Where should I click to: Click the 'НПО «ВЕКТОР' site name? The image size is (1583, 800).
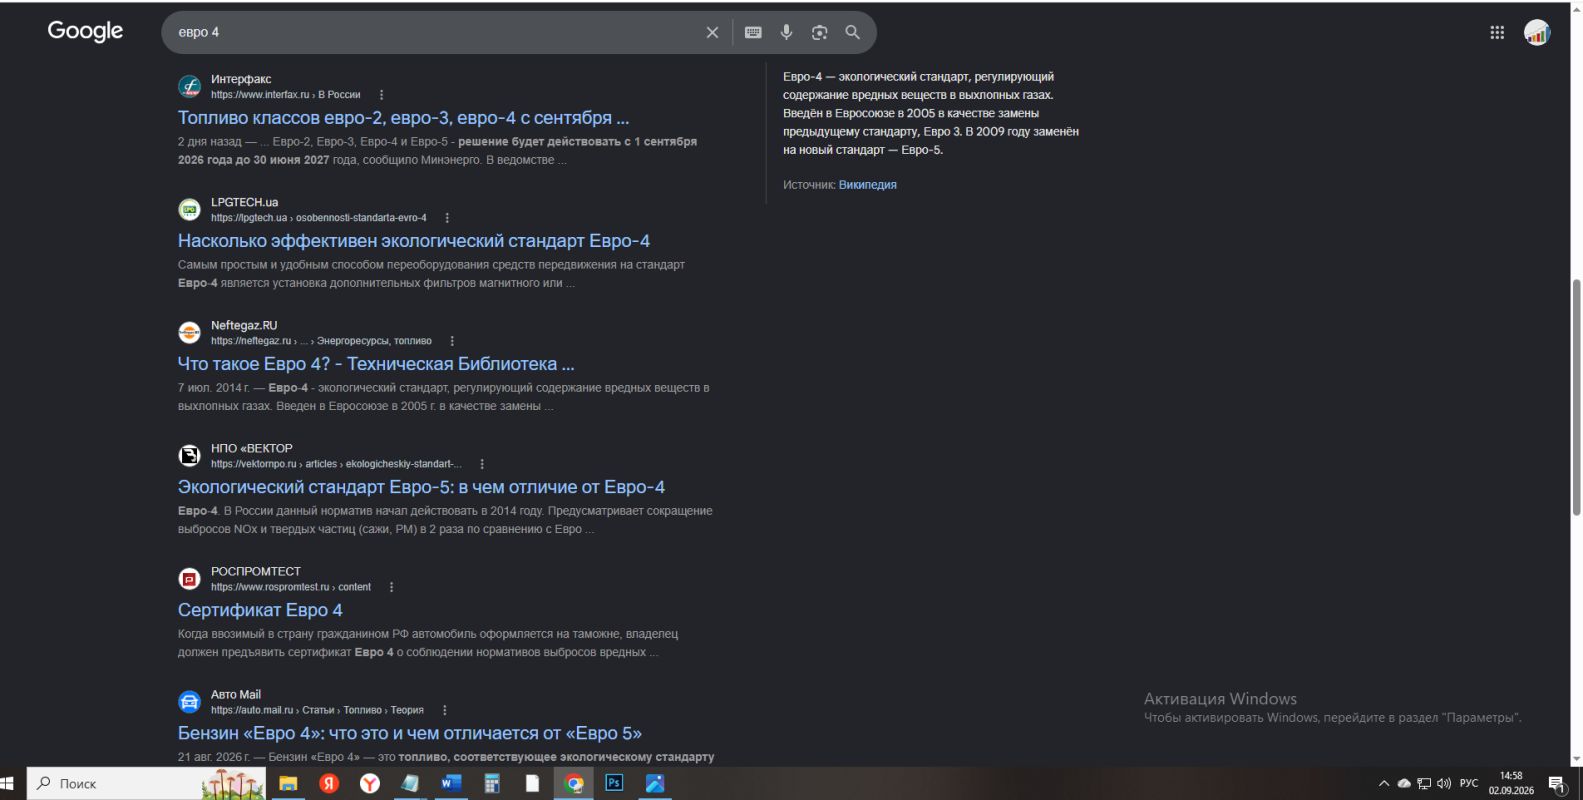tap(252, 448)
